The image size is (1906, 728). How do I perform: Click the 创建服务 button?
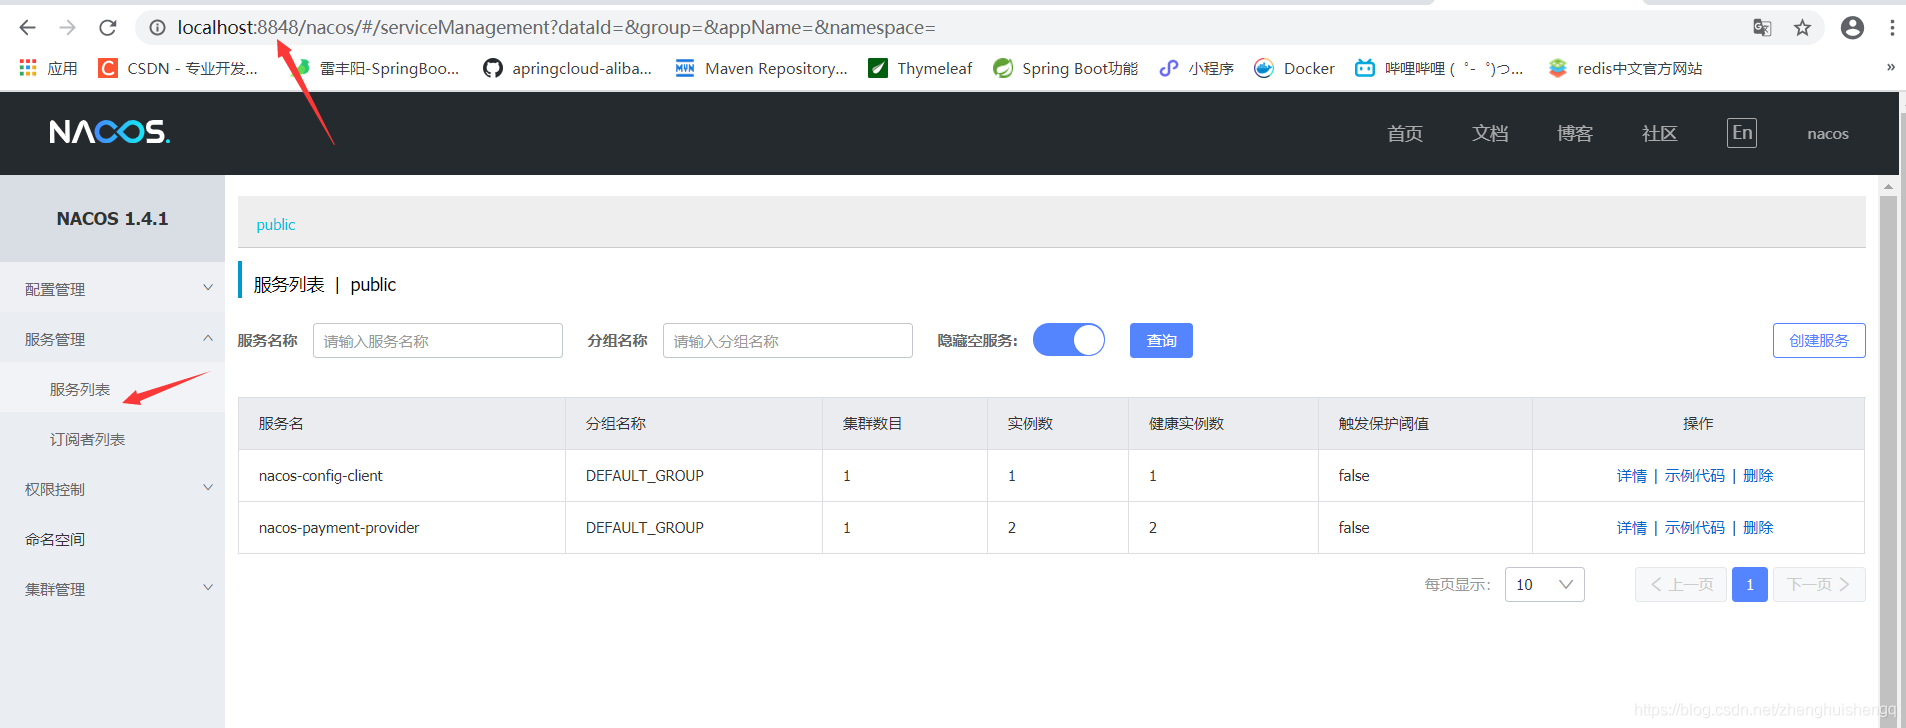[1819, 340]
